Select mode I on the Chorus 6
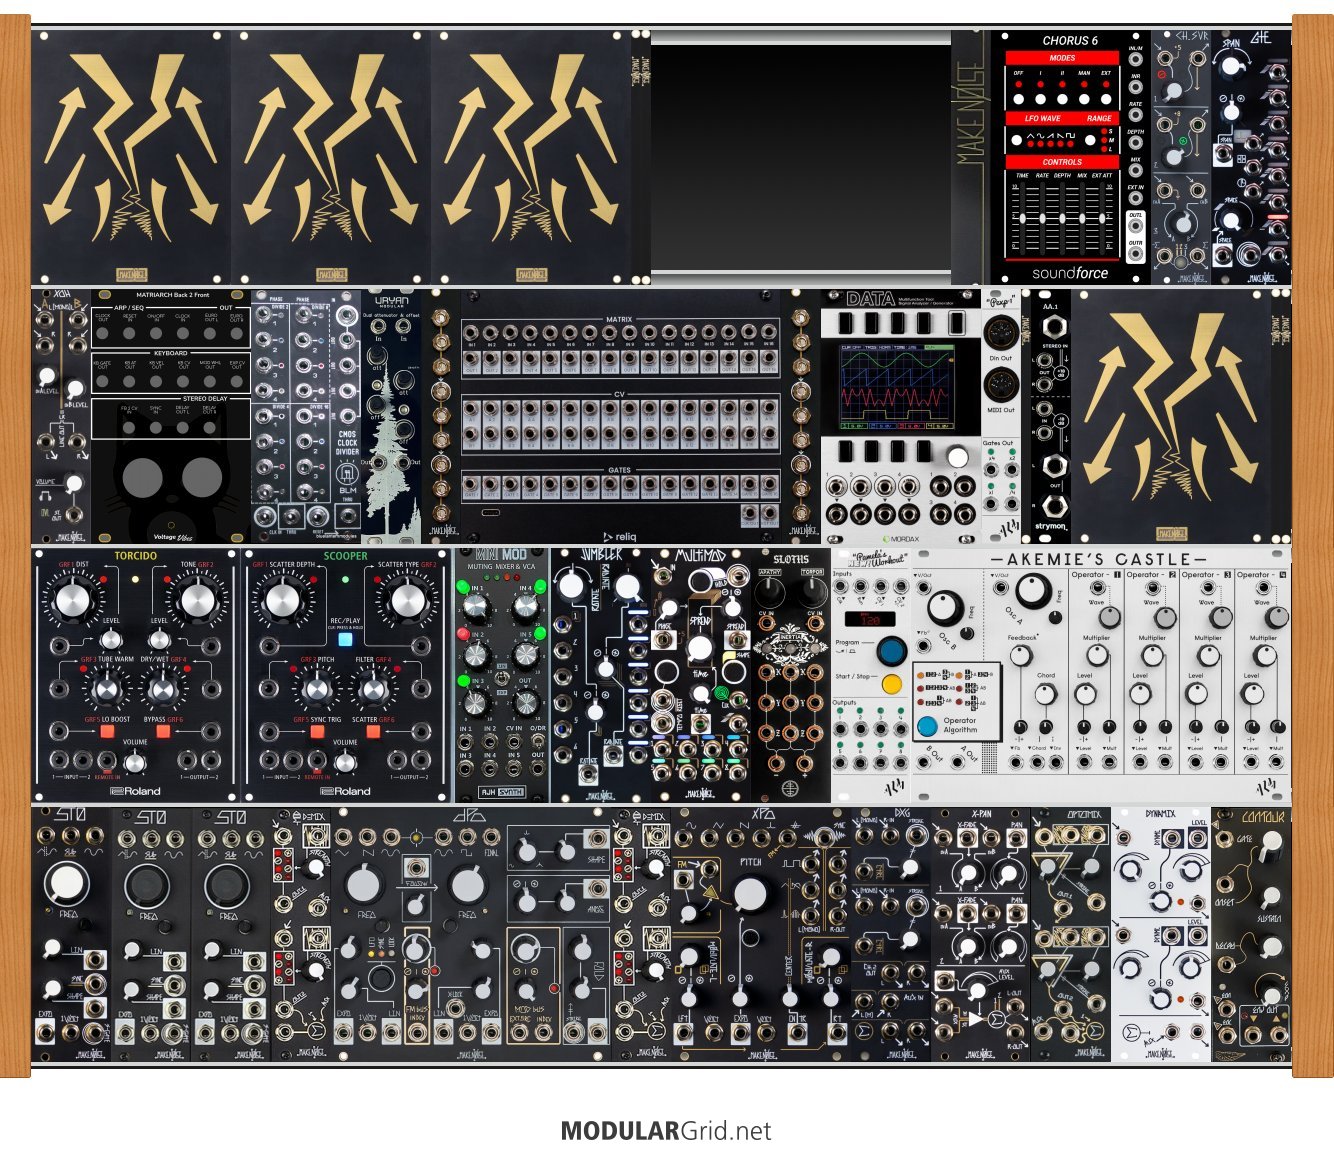The height and width of the screenshot is (1152, 1334). [x=1041, y=99]
